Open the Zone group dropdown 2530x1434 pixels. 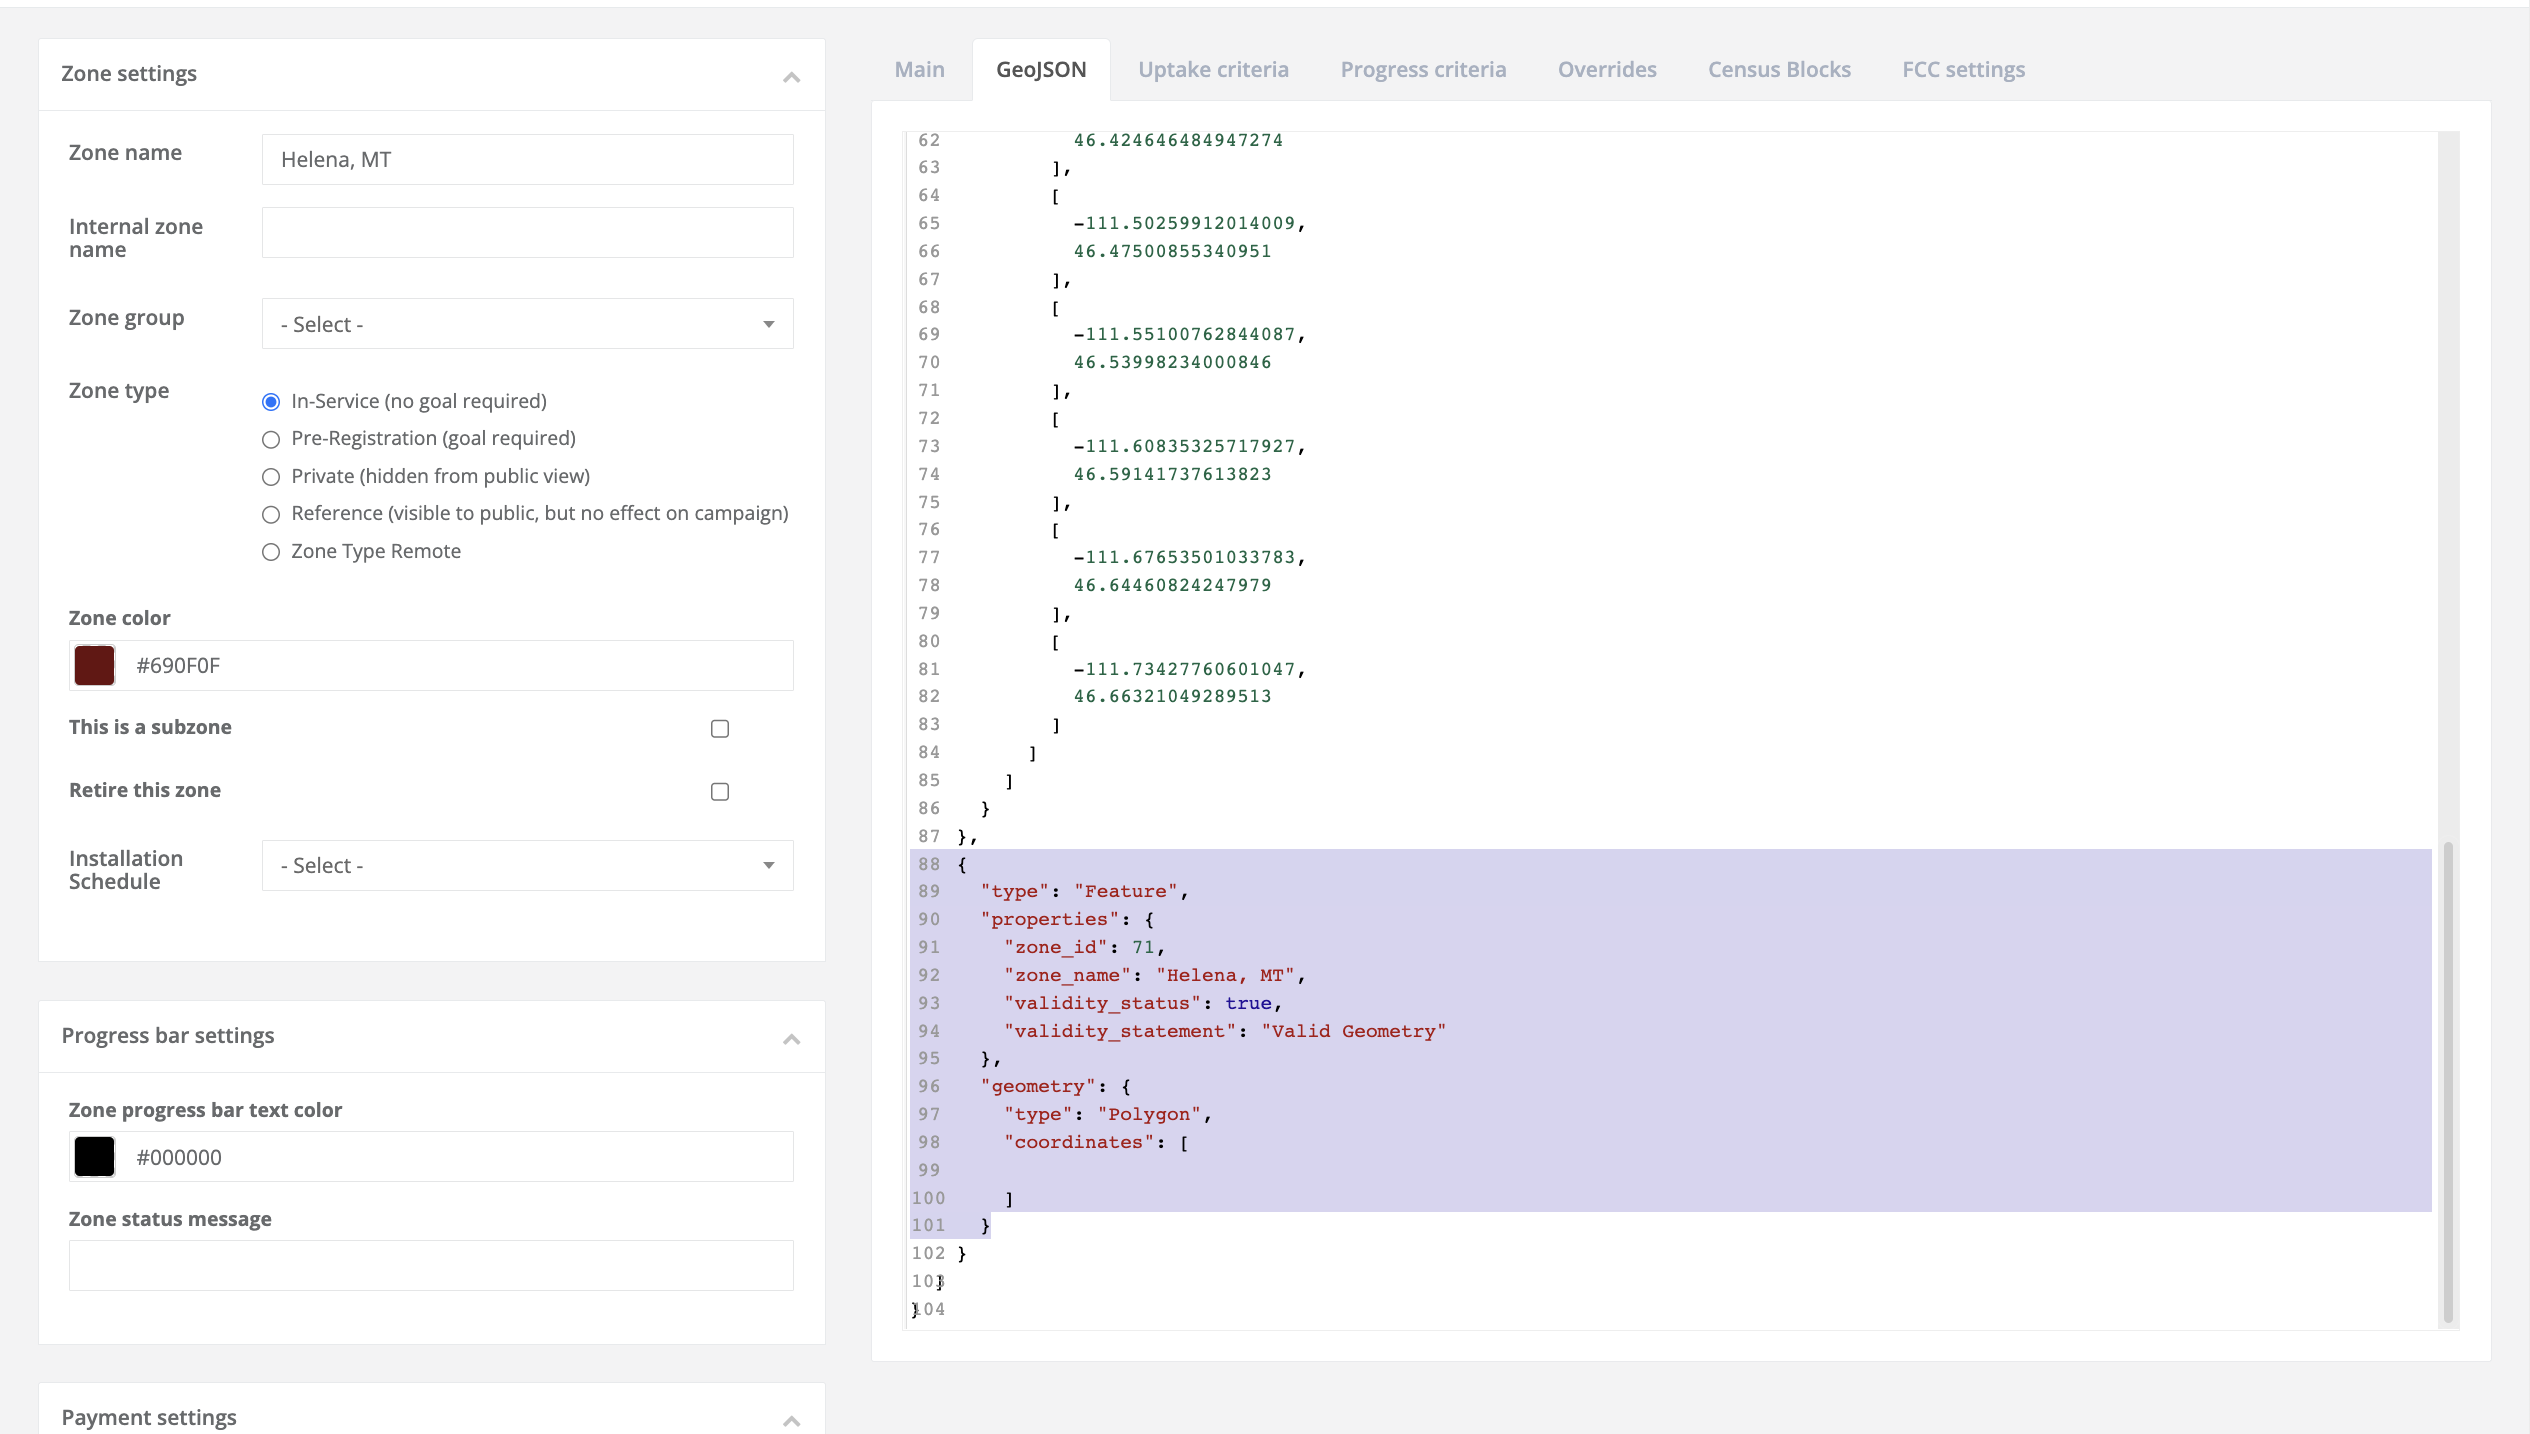coord(527,323)
